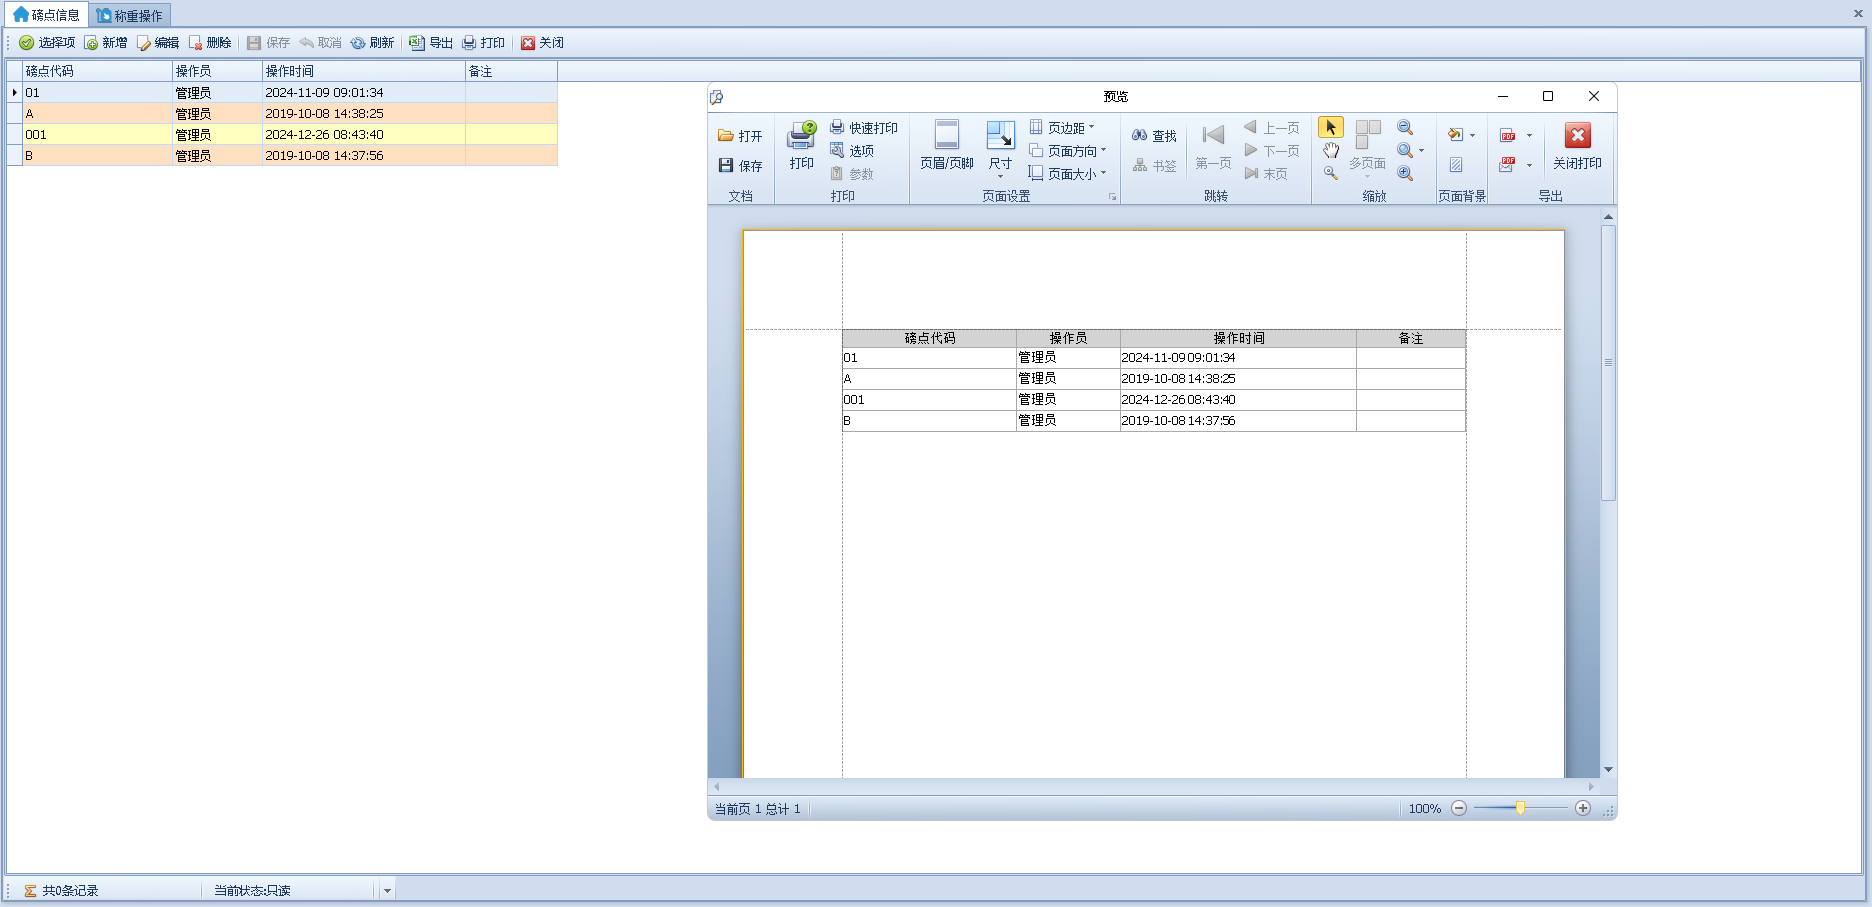Expand the 页面大小 page size dropdown
Viewport: 1872px width, 907px height.
[1103, 173]
